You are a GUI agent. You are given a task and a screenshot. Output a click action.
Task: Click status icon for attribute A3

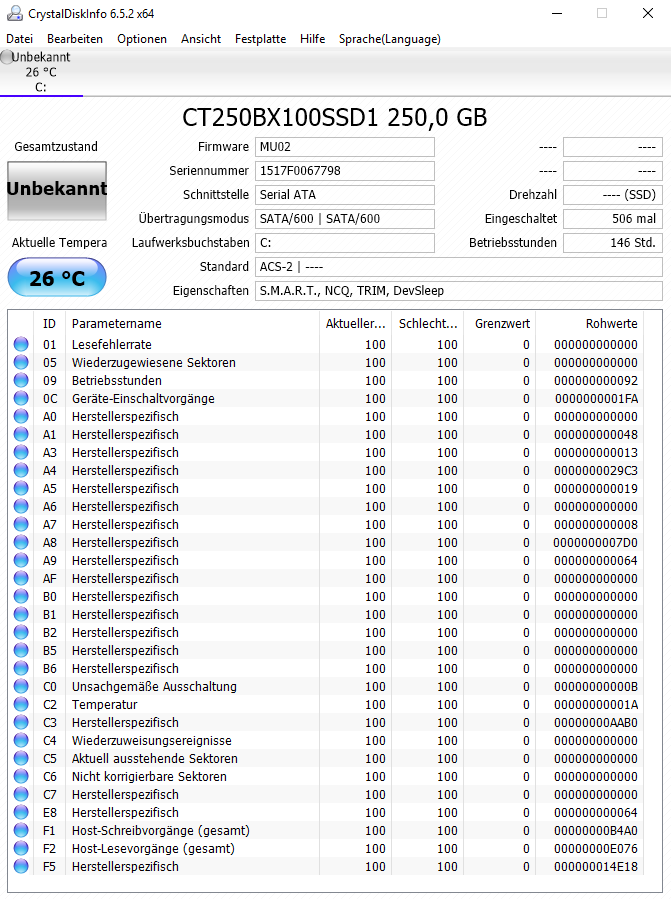(21, 452)
